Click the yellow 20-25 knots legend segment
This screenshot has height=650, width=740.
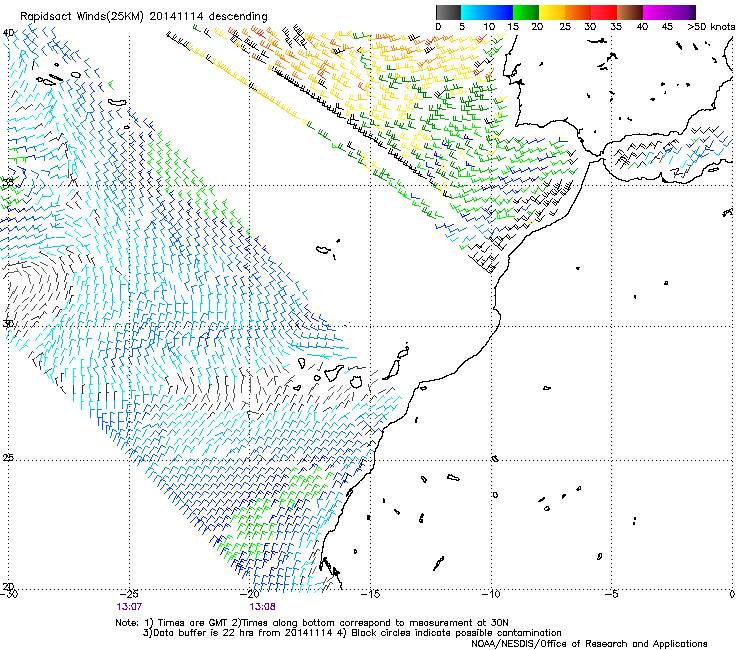click(552, 12)
